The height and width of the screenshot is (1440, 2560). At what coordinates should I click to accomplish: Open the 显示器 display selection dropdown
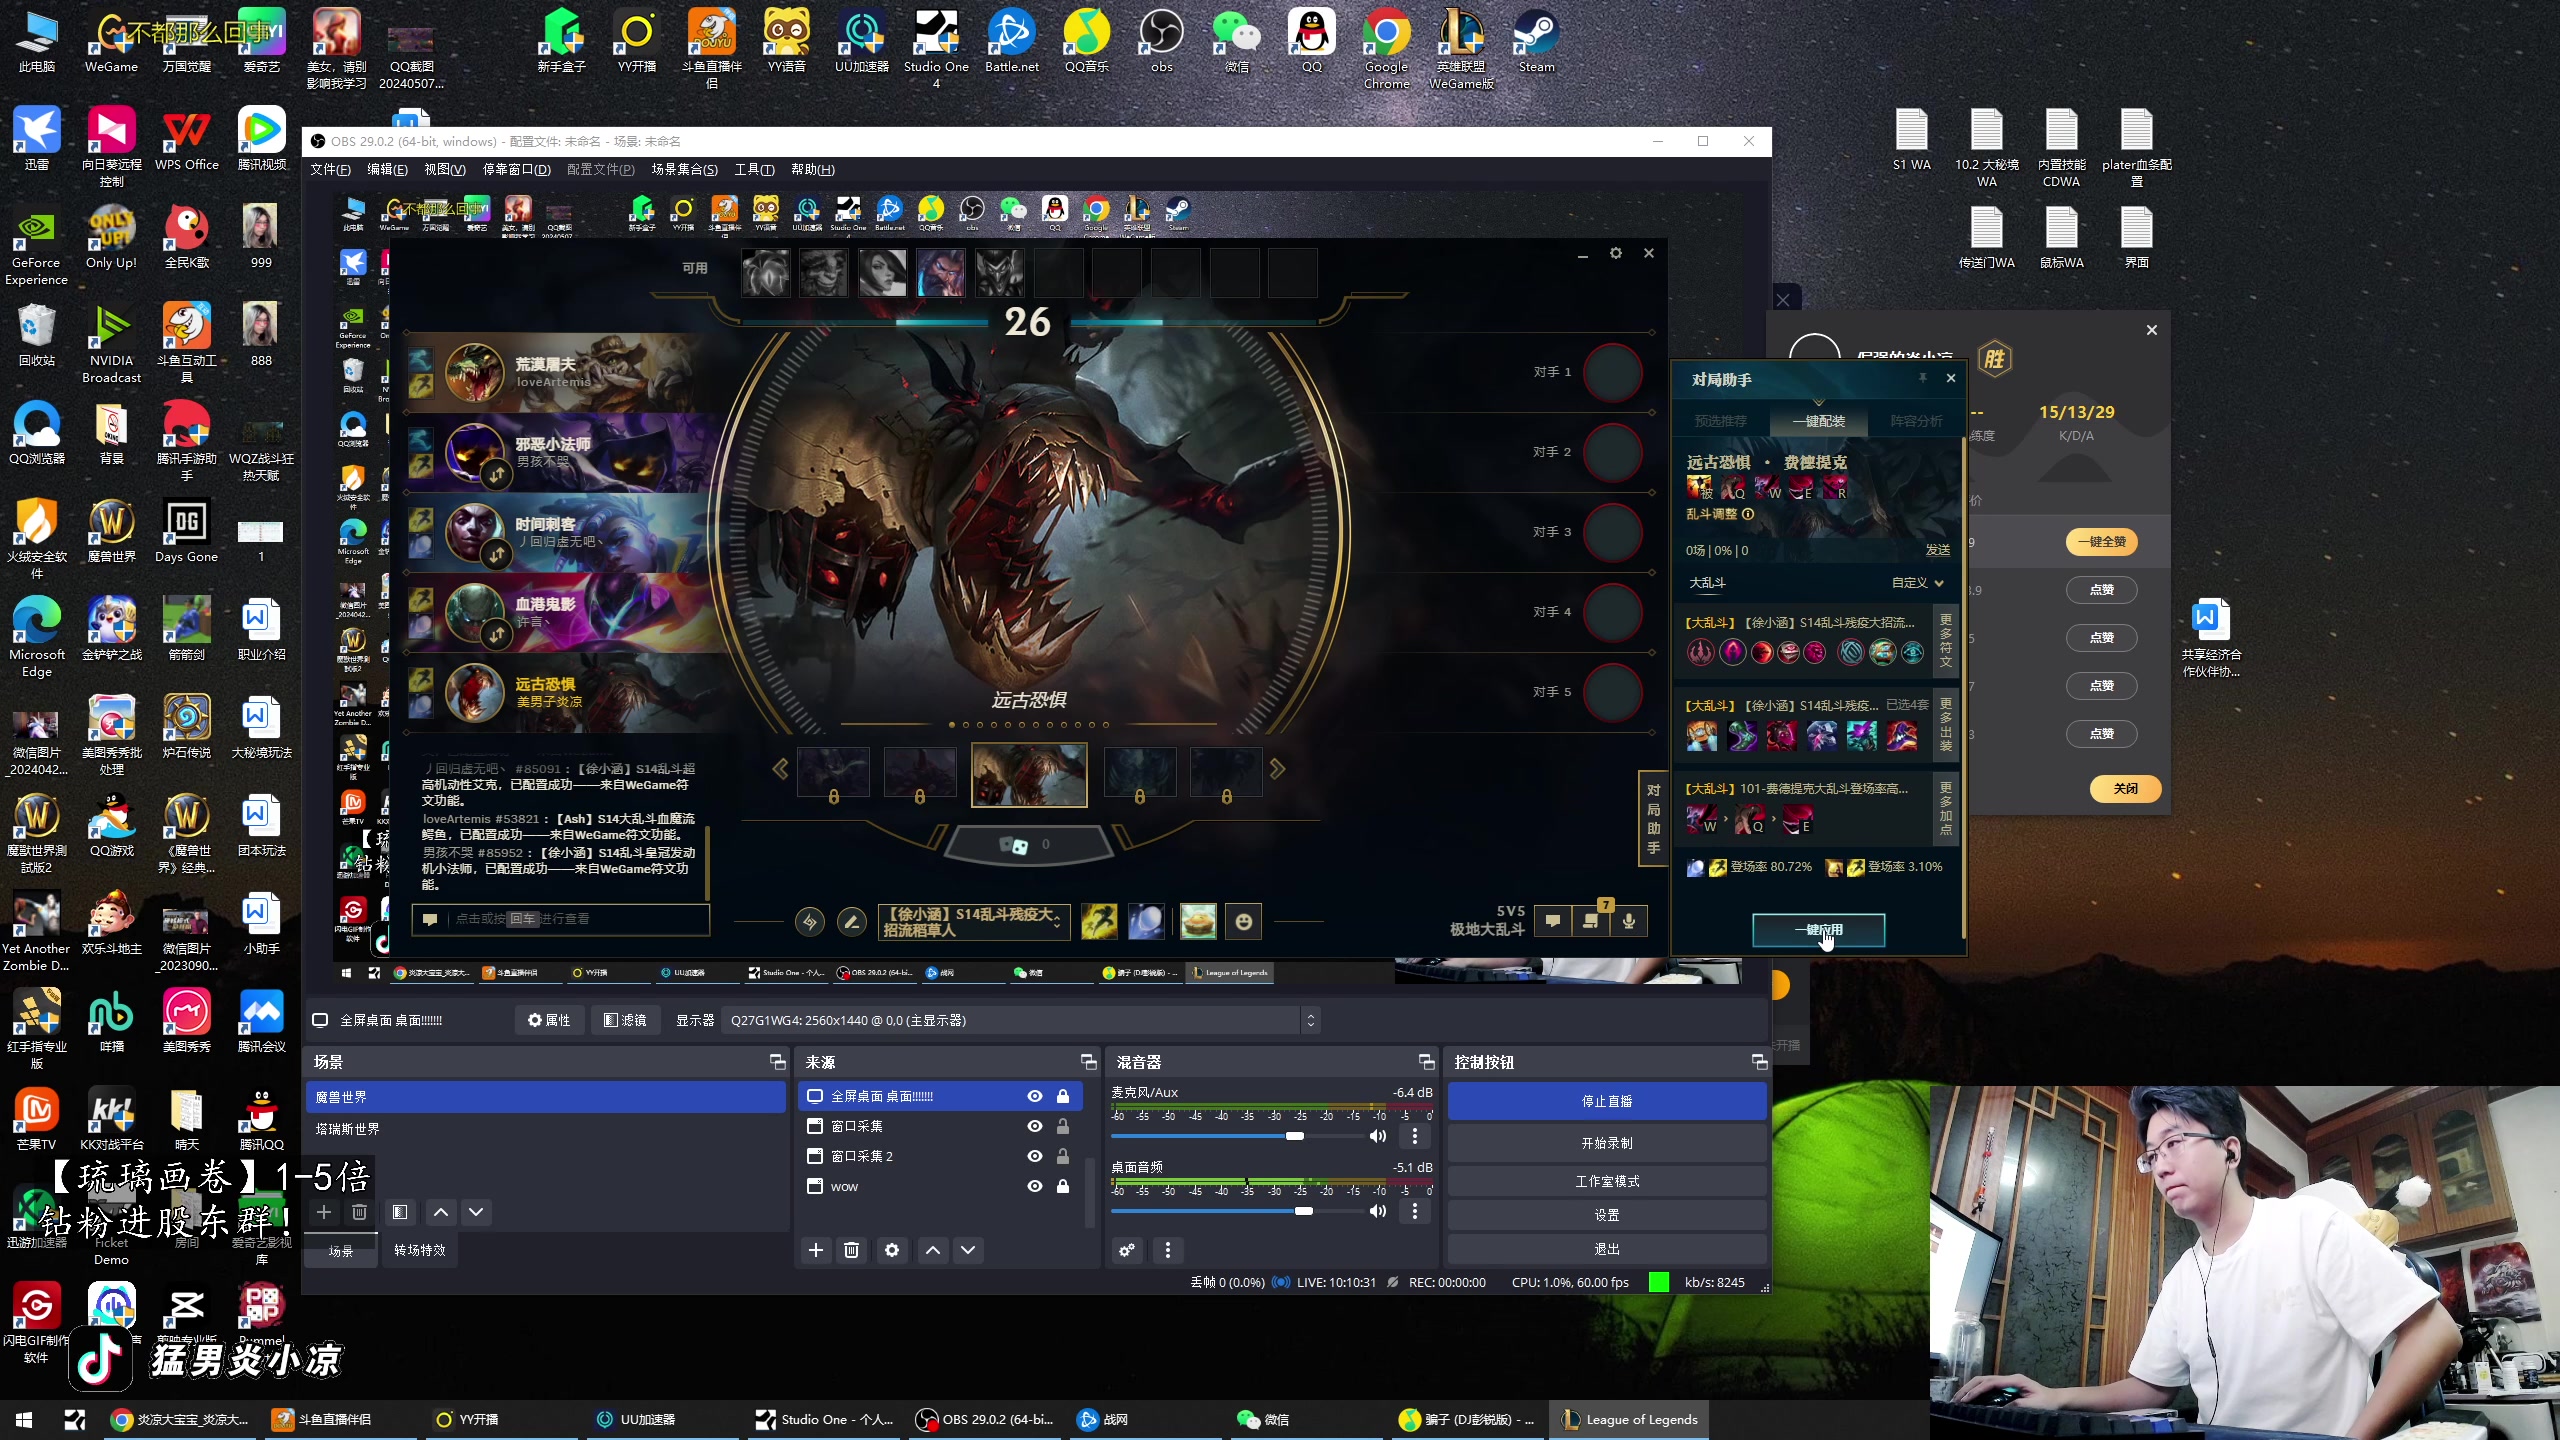pyautogui.click(x=1020, y=1020)
